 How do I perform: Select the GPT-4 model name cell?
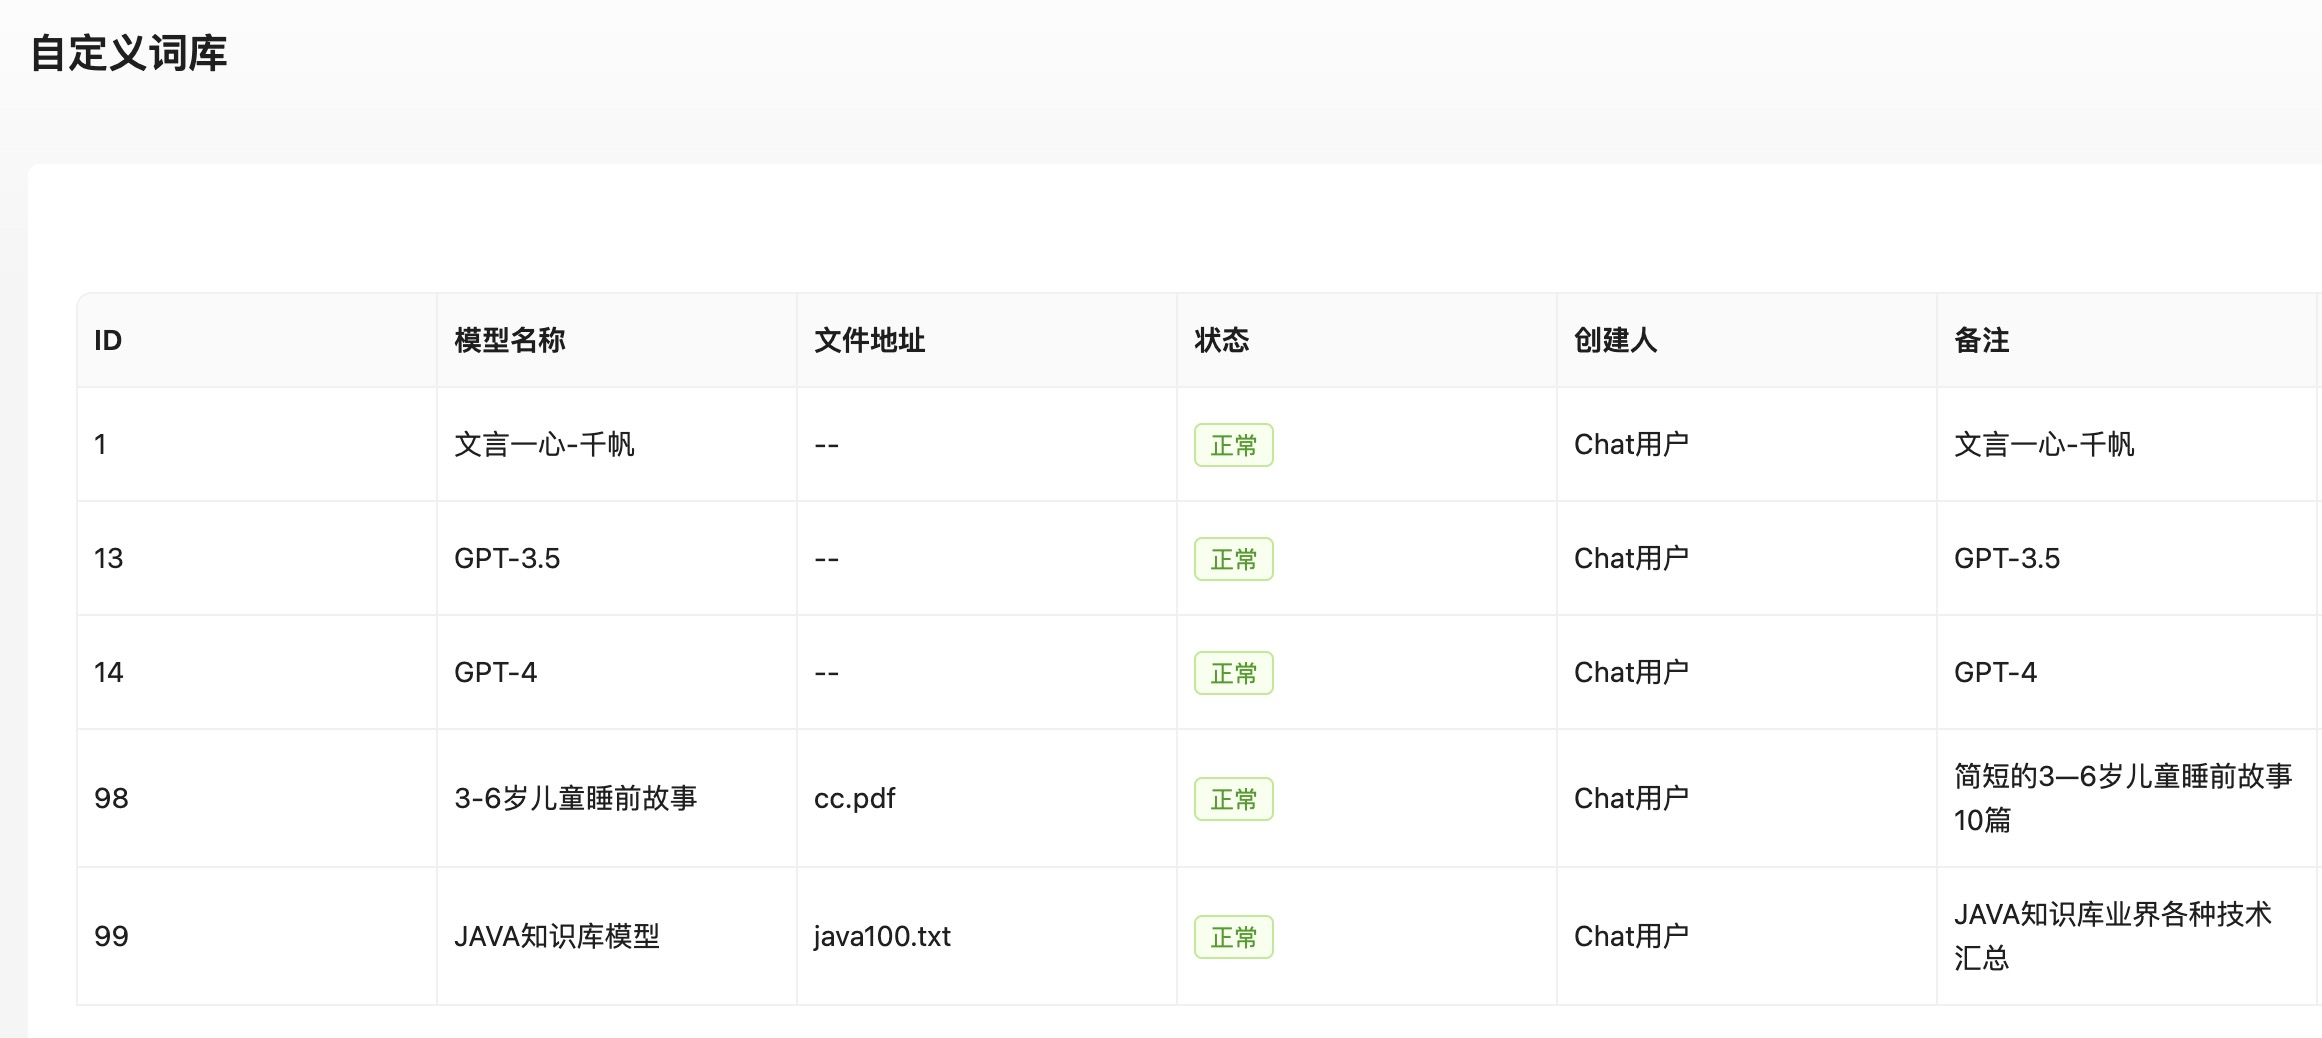(x=495, y=673)
